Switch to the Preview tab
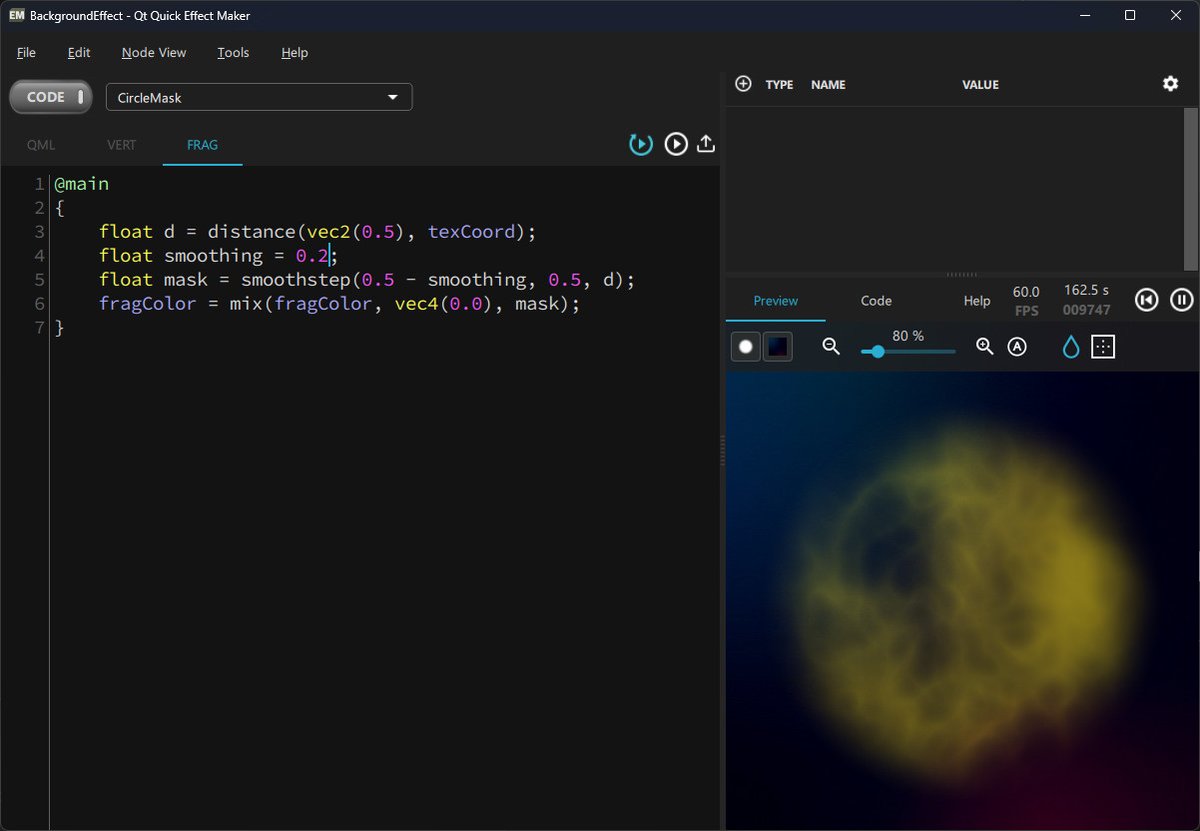 click(776, 300)
